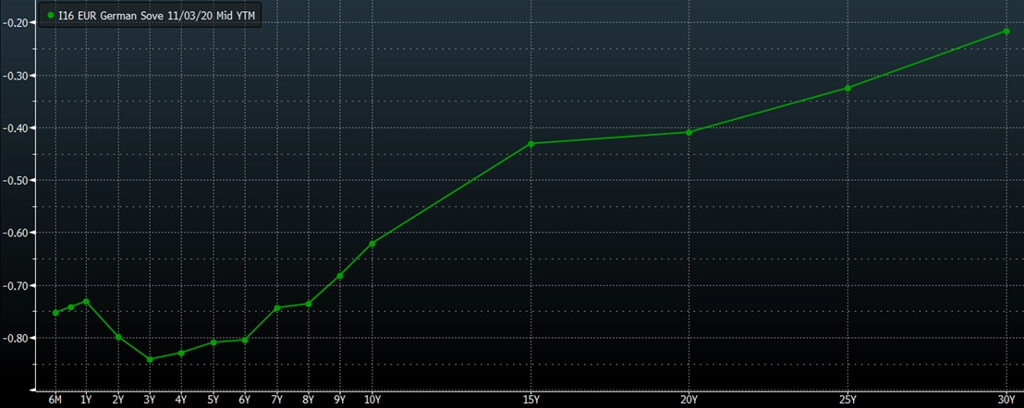The image size is (1024, 408).
Task: Click the 25Y x-axis label
Action: click(848, 399)
